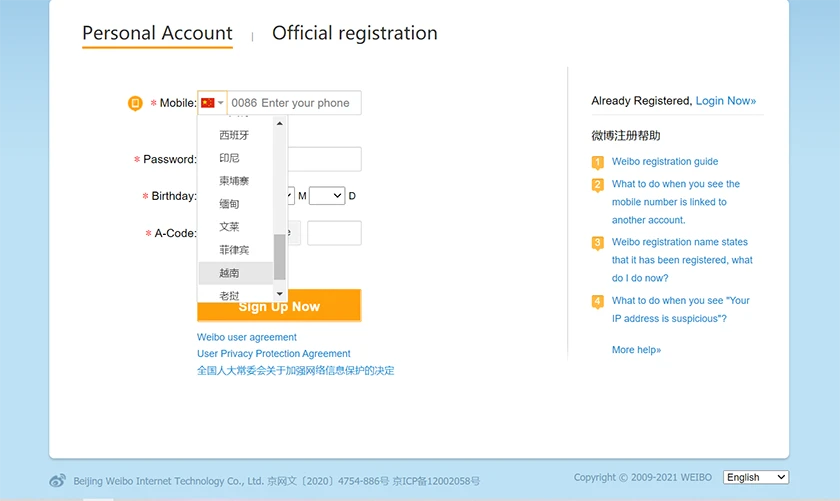
Task: Click the A-Code verification input field
Action: 334,233
